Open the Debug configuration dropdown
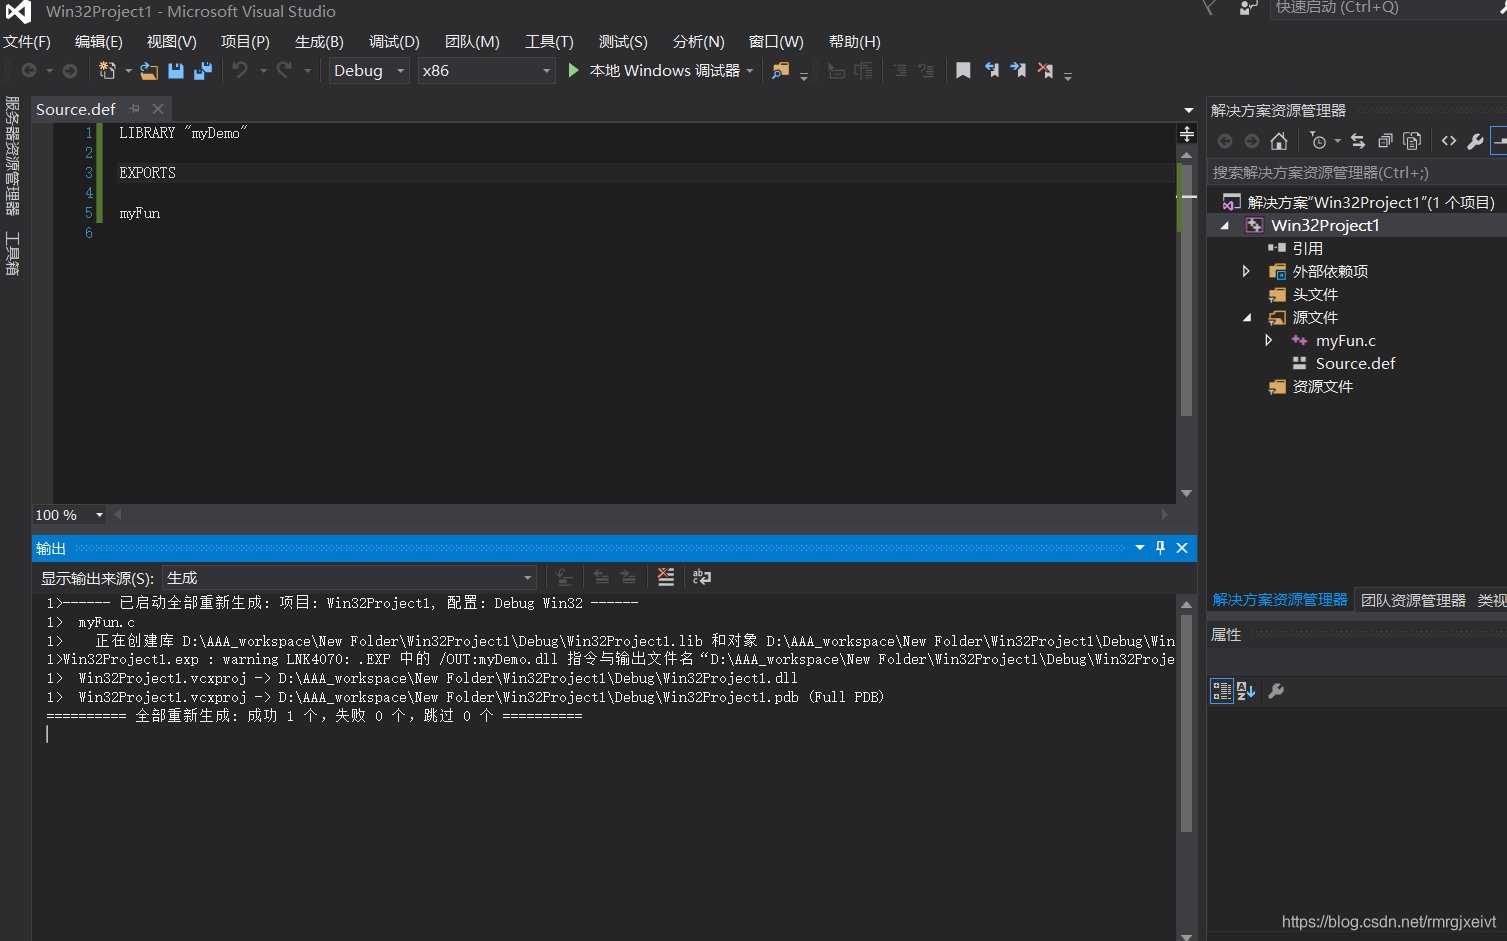The height and width of the screenshot is (941, 1507). tap(368, 70)
